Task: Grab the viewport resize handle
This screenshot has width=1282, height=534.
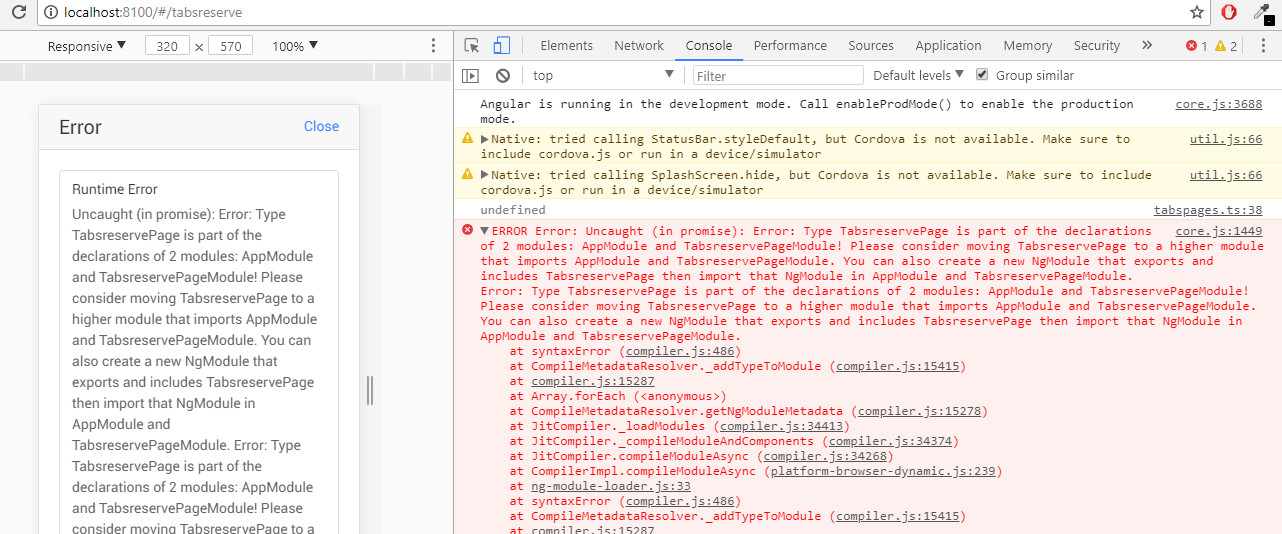Action: [370, 390]
